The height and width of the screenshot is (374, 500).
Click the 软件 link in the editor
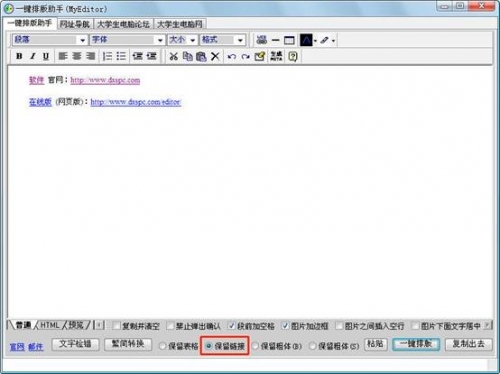[x=37, y=80]
